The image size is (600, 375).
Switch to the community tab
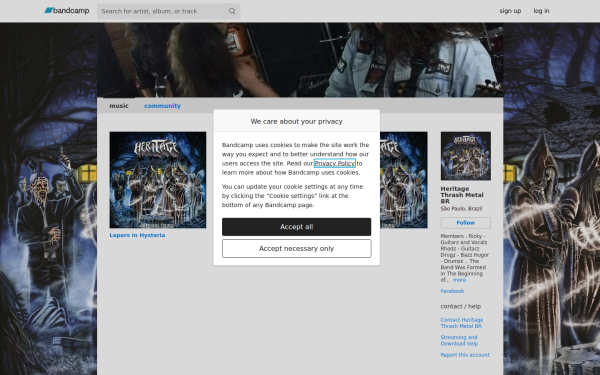coord(162,106)
